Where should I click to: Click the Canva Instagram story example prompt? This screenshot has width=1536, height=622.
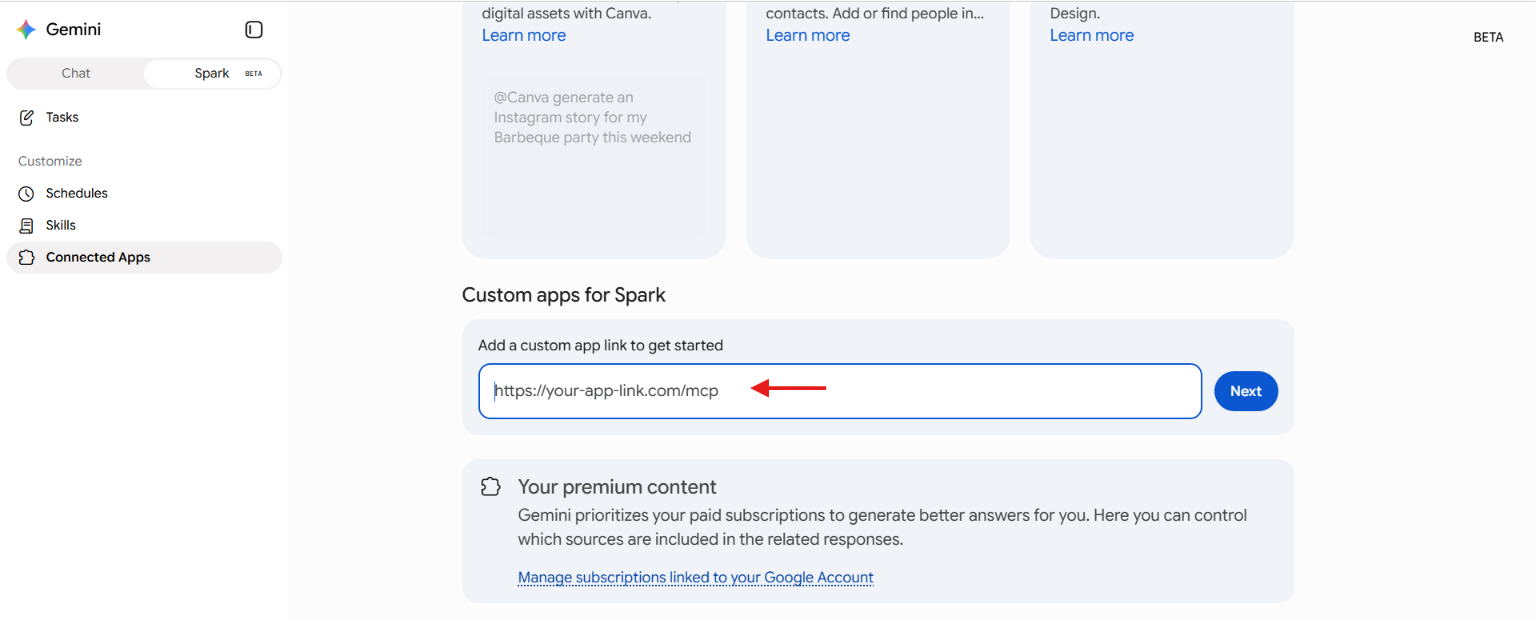(x=594, y=157)
